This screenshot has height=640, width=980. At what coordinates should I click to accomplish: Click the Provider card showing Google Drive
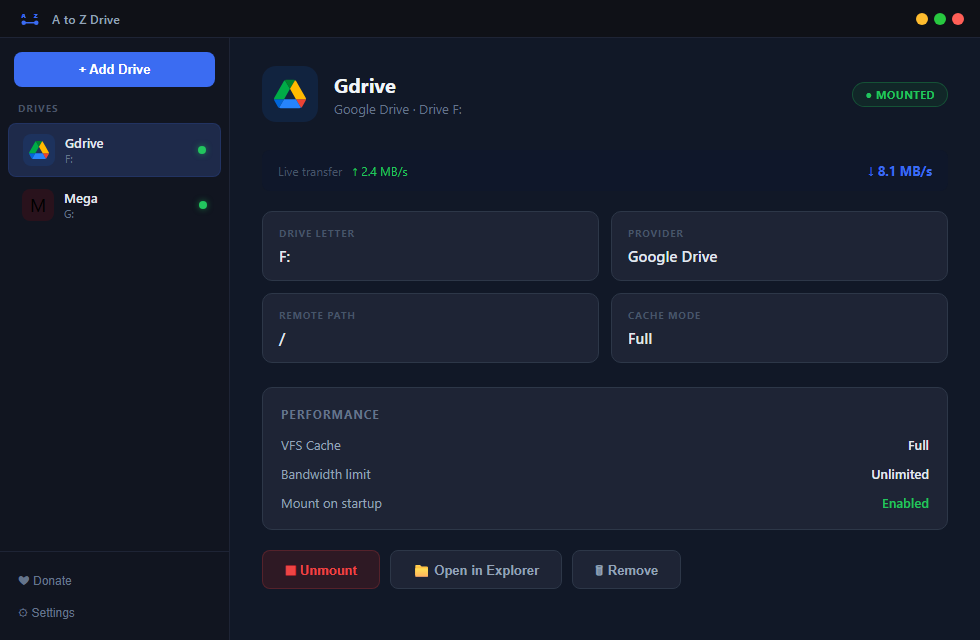(779, 246)
